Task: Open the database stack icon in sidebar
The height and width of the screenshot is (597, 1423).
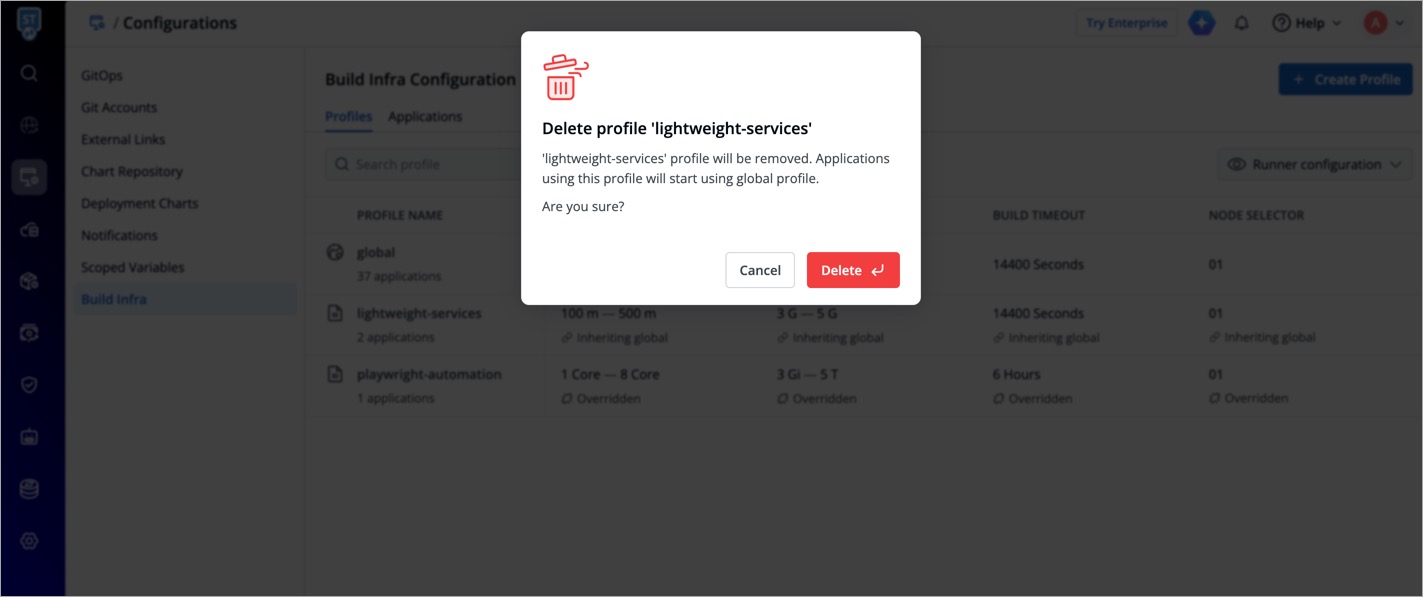Action: coord(29,489)
